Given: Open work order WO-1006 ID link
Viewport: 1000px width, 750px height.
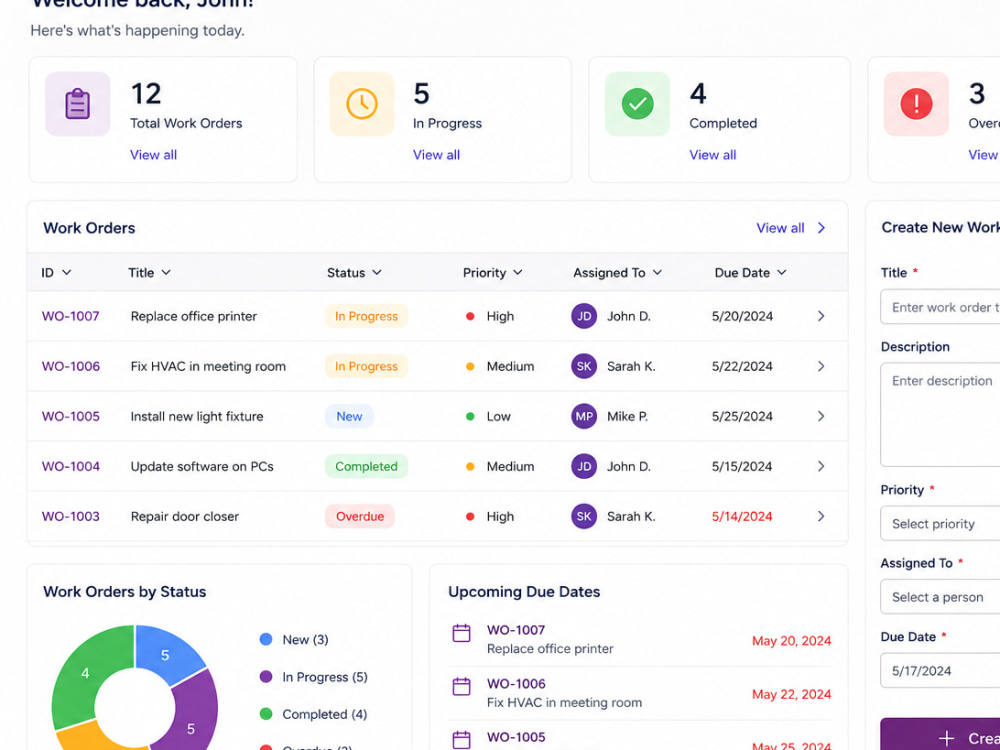Looking at the screenshot, I should [x=71, y=366].
